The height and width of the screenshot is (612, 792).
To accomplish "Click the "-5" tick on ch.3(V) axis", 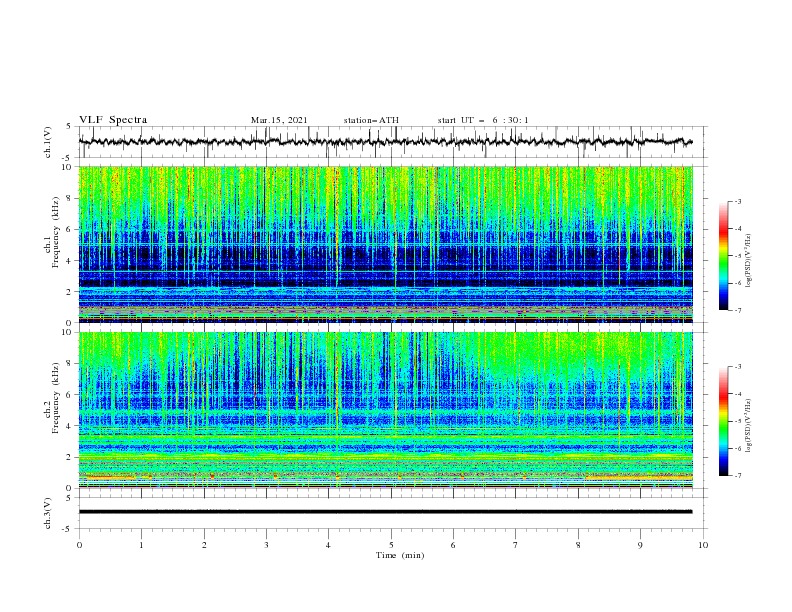I will point(68,529).
